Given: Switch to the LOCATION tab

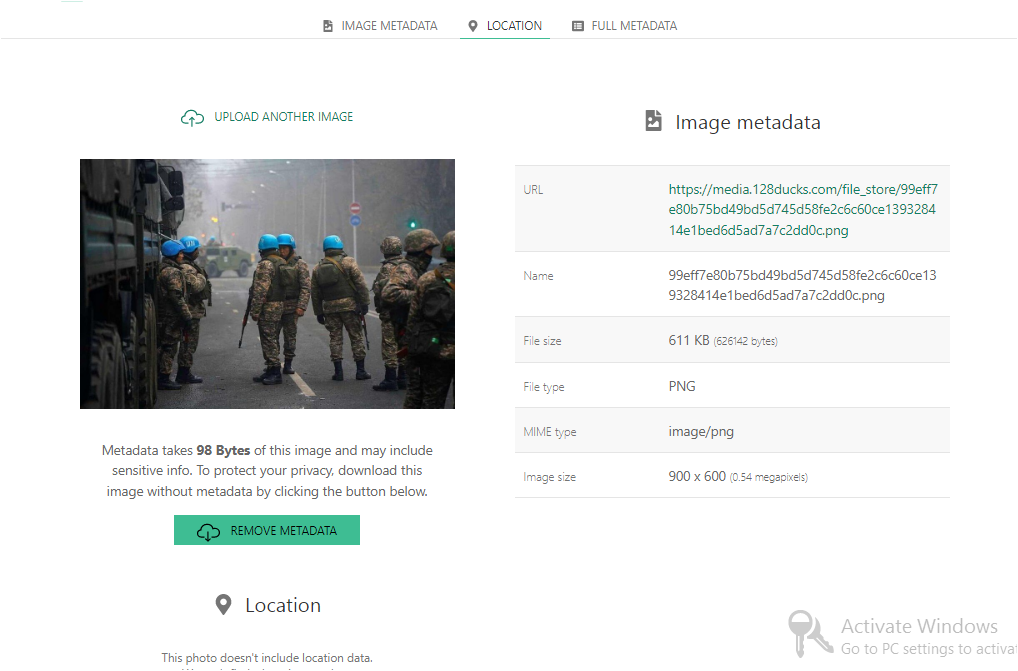Looking at the screenshot, I should pyautogui.click(x=505, y=26).
